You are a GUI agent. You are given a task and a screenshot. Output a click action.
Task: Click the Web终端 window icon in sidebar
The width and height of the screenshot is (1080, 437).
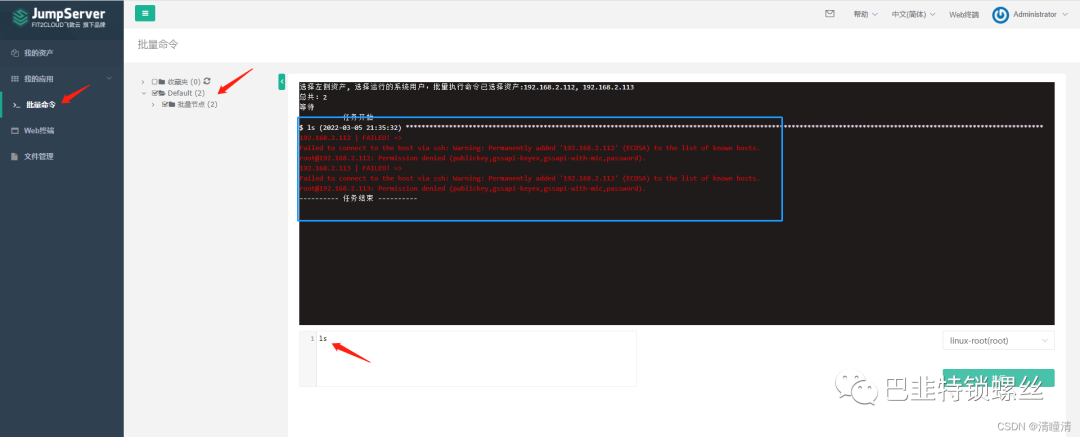[x=14, y=130]
